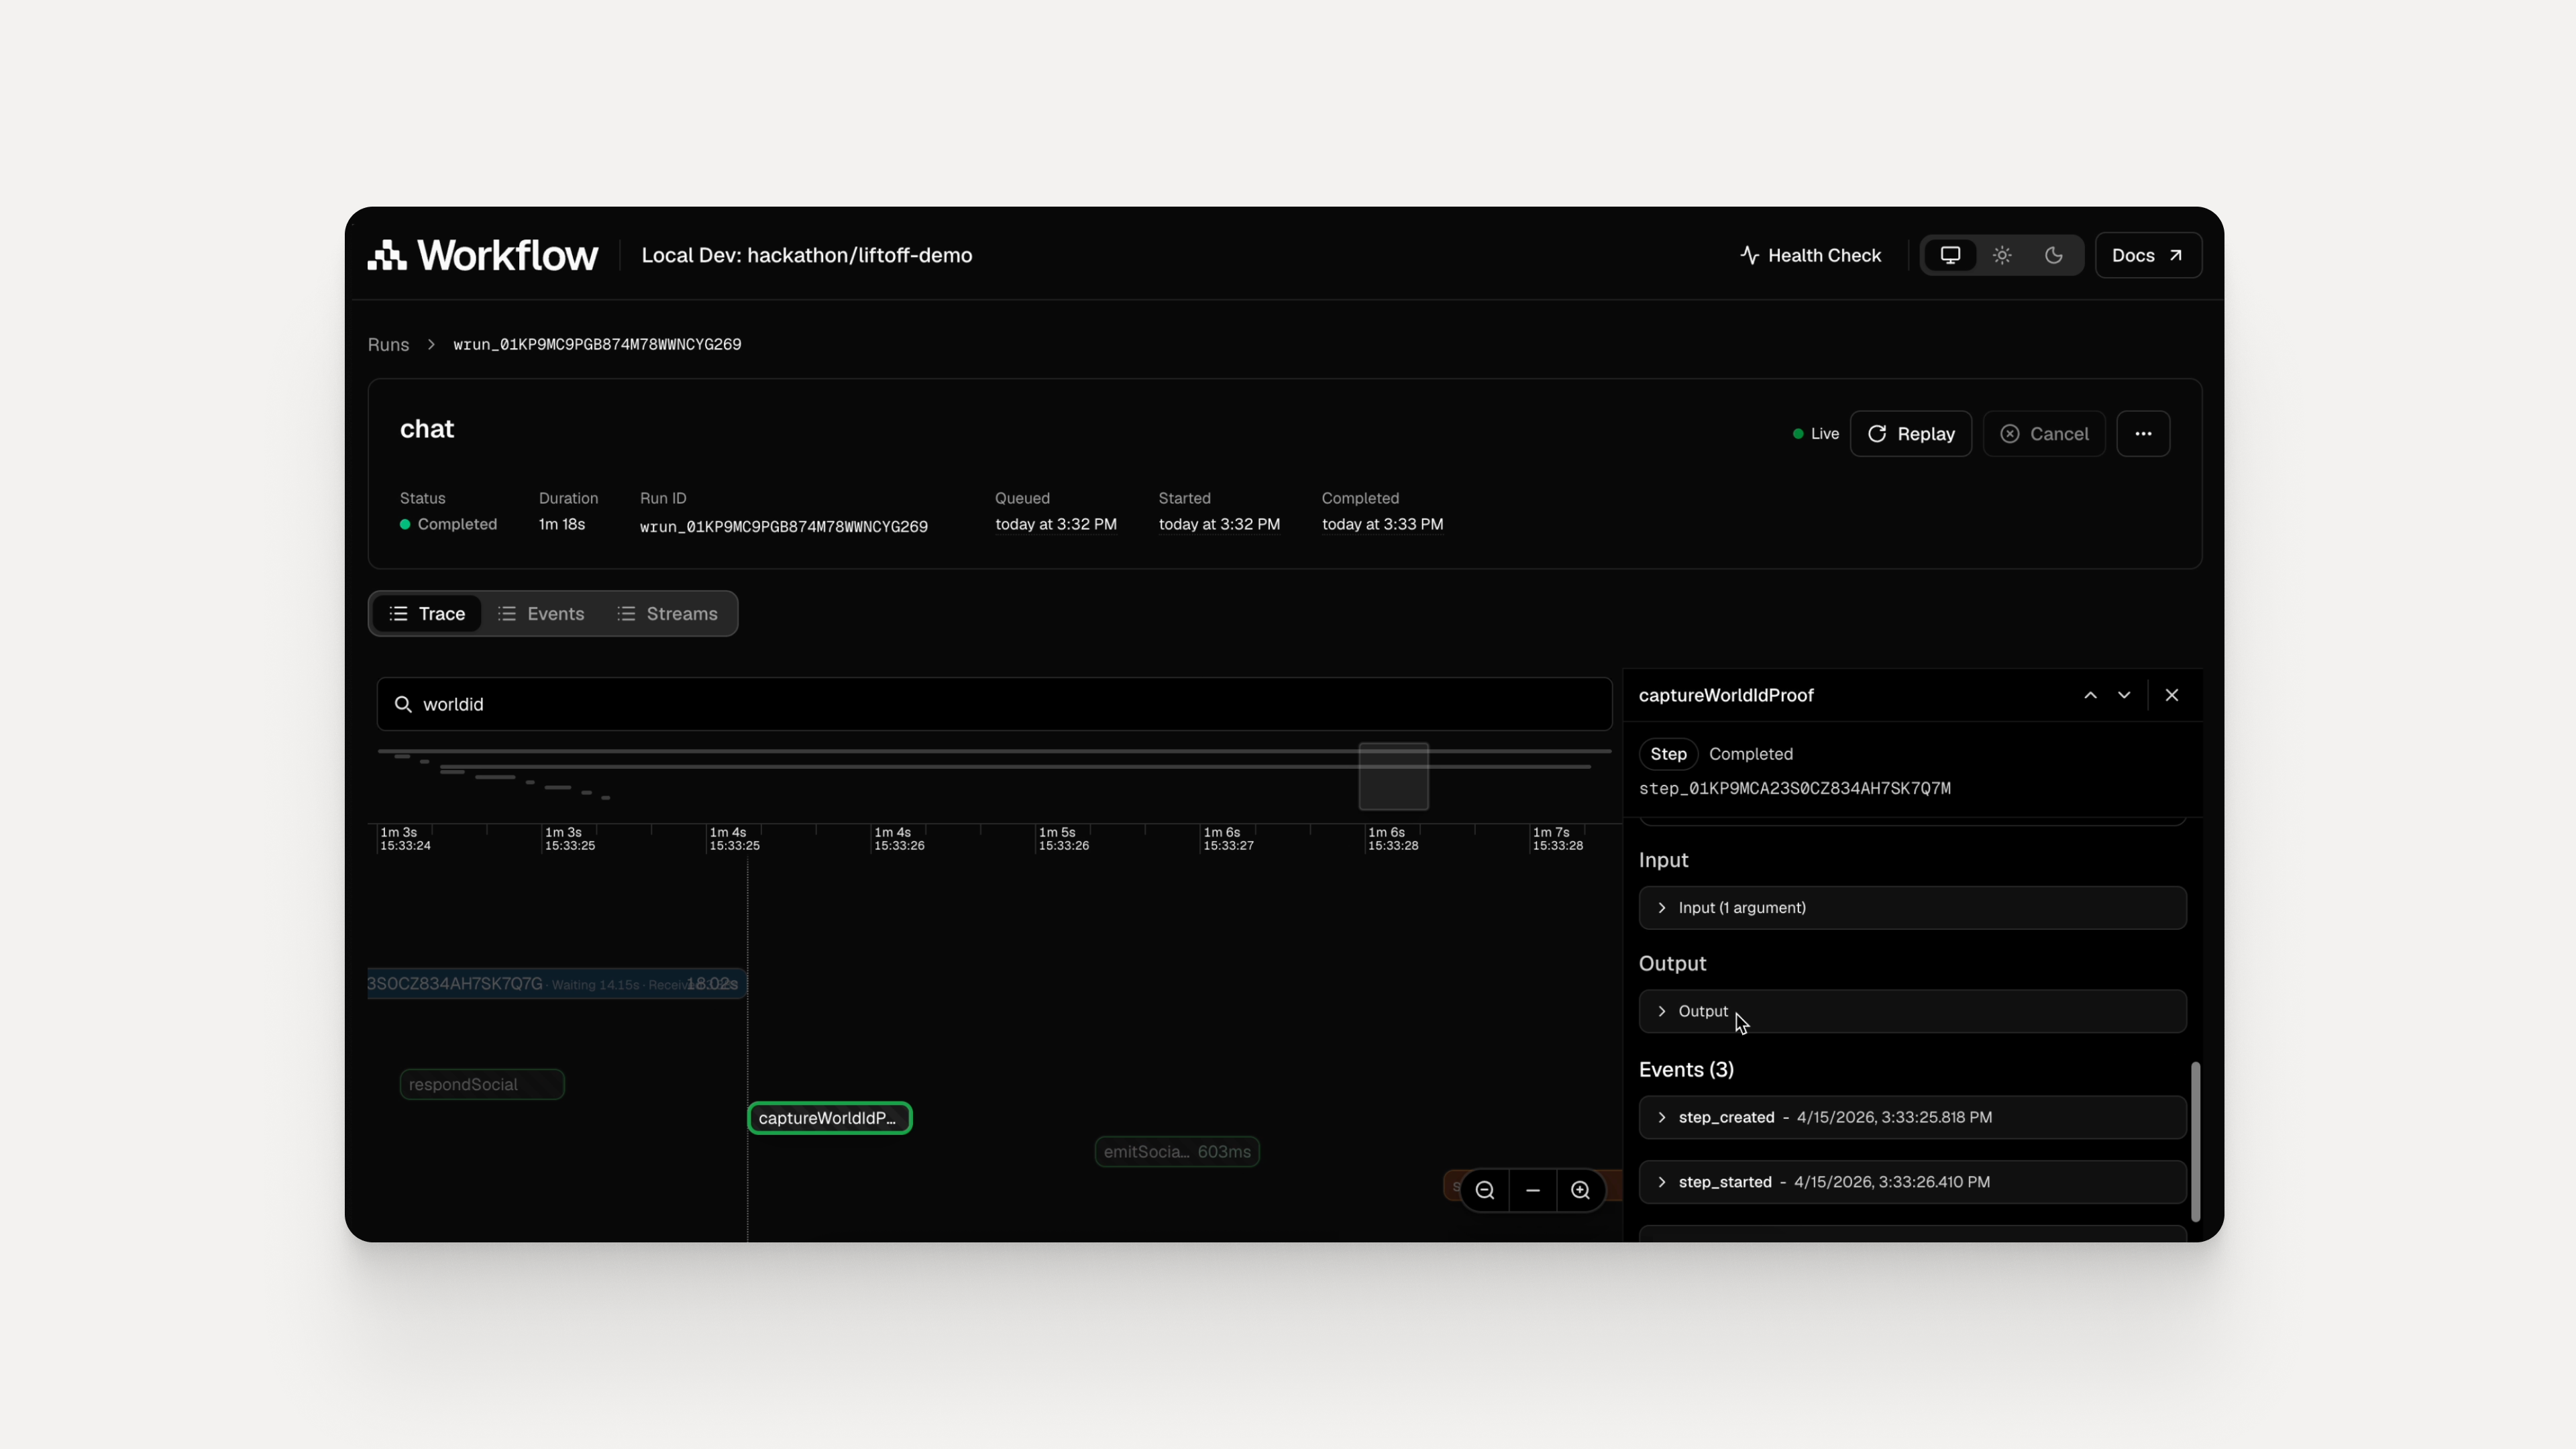Screen dimensions: 2576x1449
Task: Select the Trace tab
Action: coord(427,614)
